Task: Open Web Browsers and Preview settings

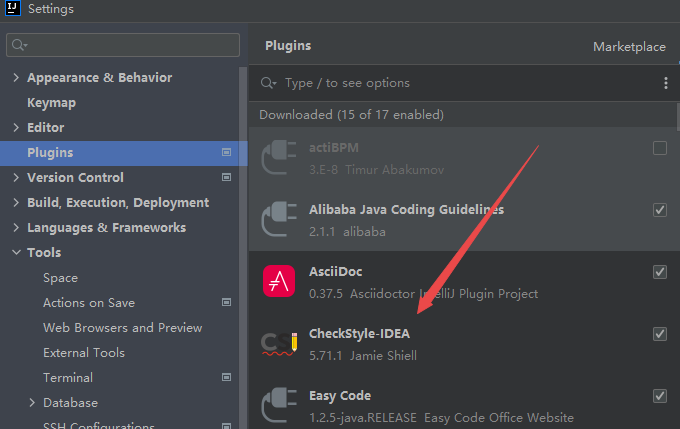Action: coord(122,328)
